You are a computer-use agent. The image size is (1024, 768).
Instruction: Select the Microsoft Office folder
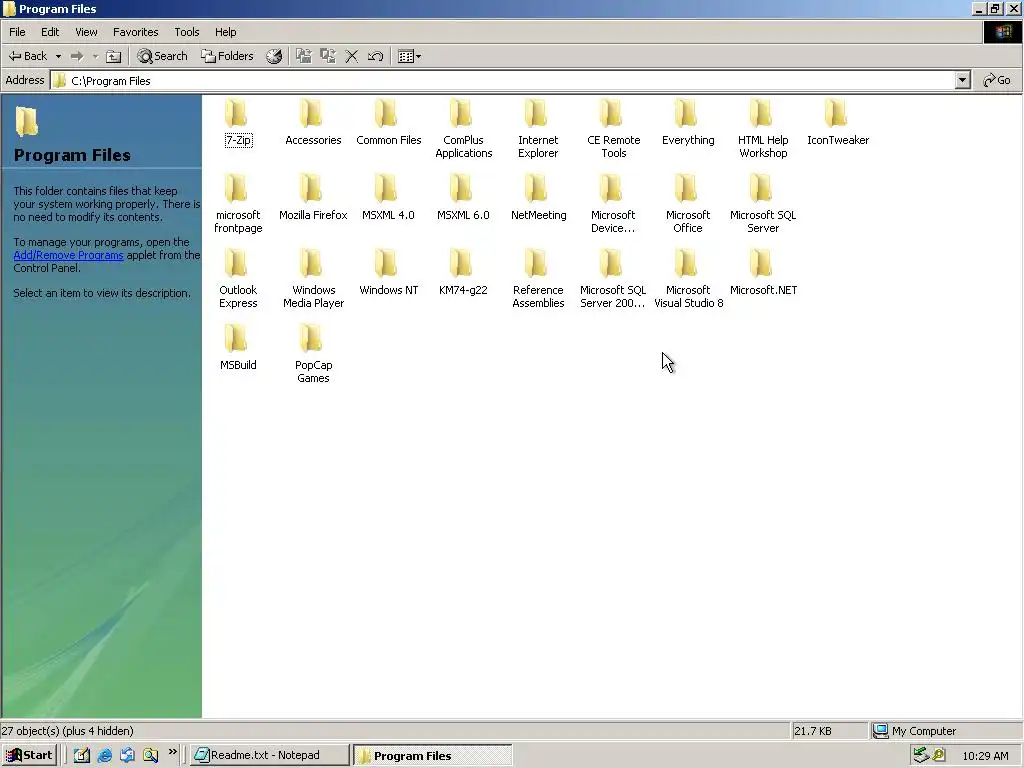[x=688, y=204]
